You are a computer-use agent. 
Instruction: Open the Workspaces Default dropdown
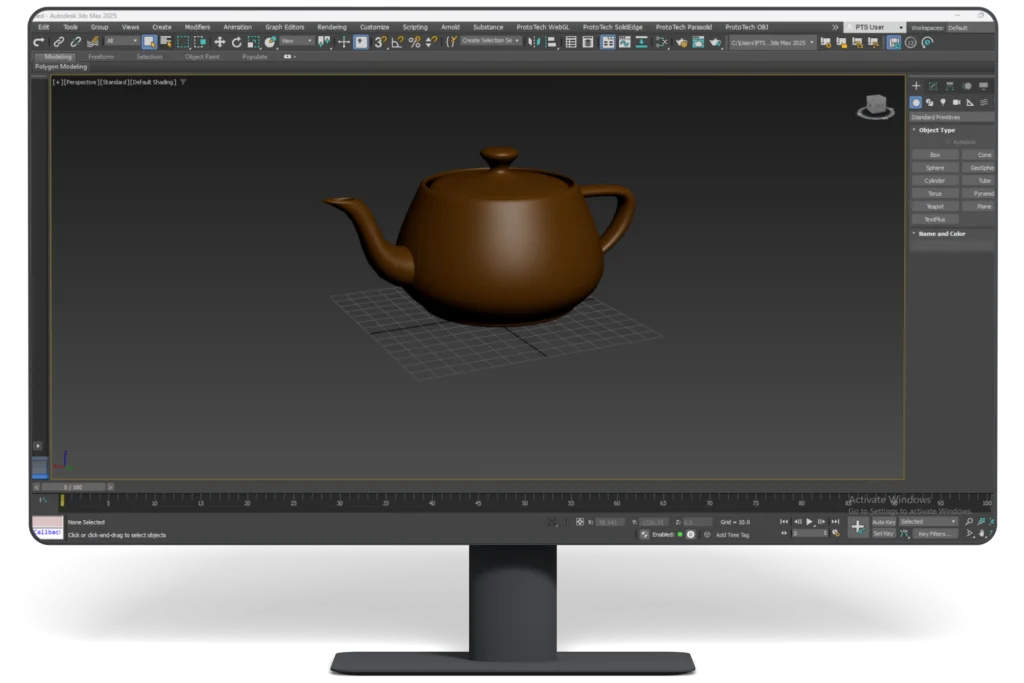tap(968, 28)
